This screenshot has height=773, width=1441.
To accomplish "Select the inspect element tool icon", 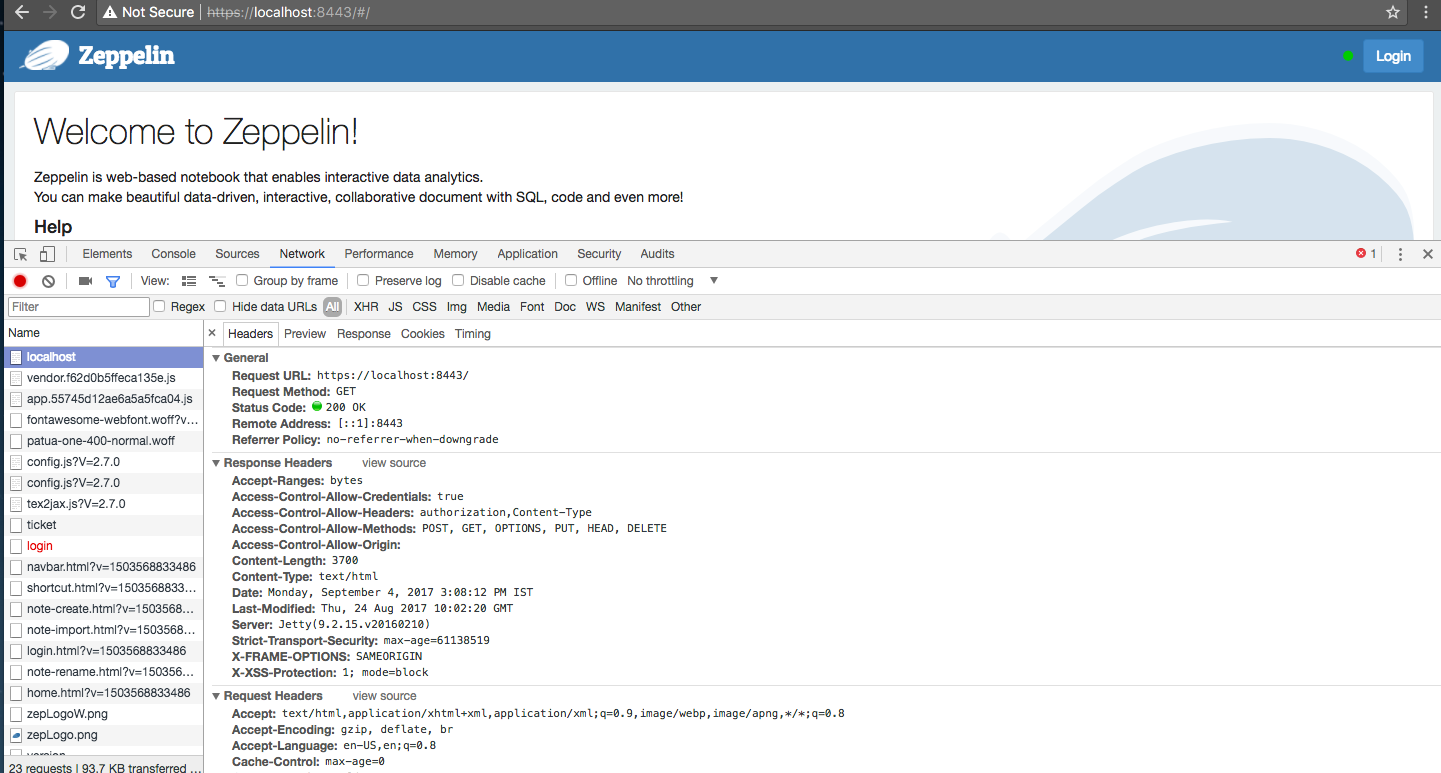I will (x=21, y=254).
